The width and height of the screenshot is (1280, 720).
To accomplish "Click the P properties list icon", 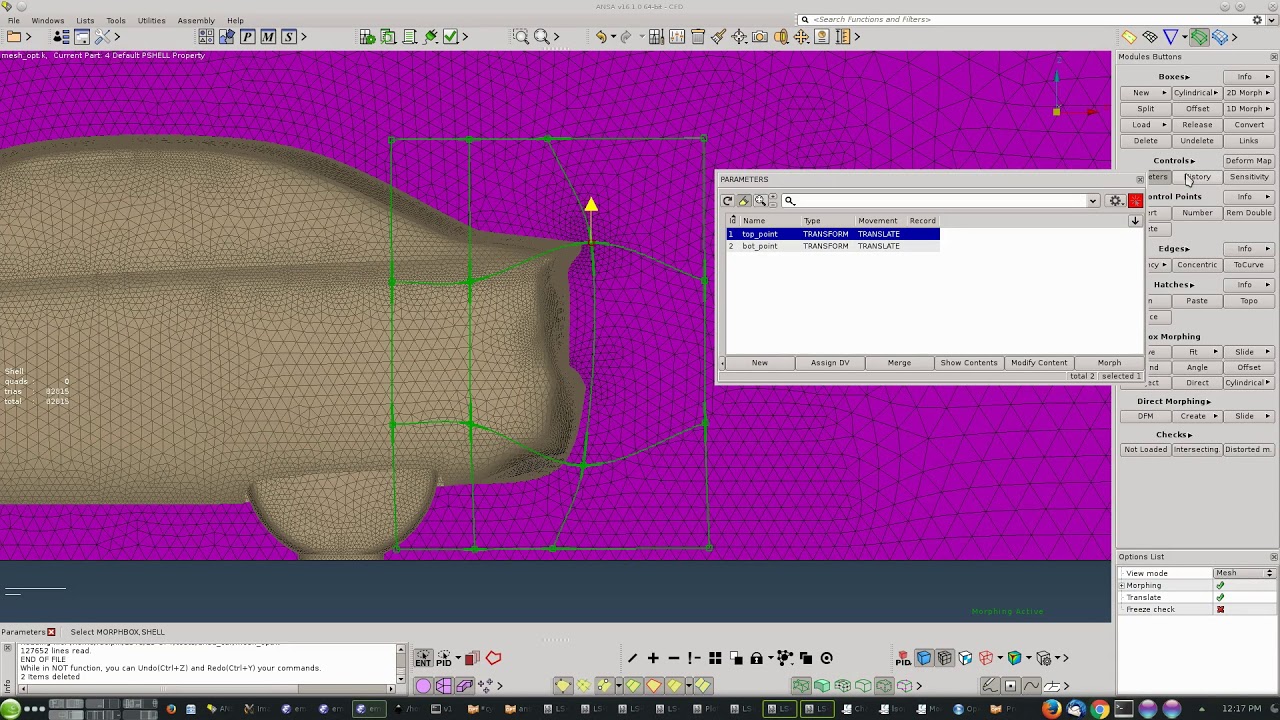I will (247, 37).
